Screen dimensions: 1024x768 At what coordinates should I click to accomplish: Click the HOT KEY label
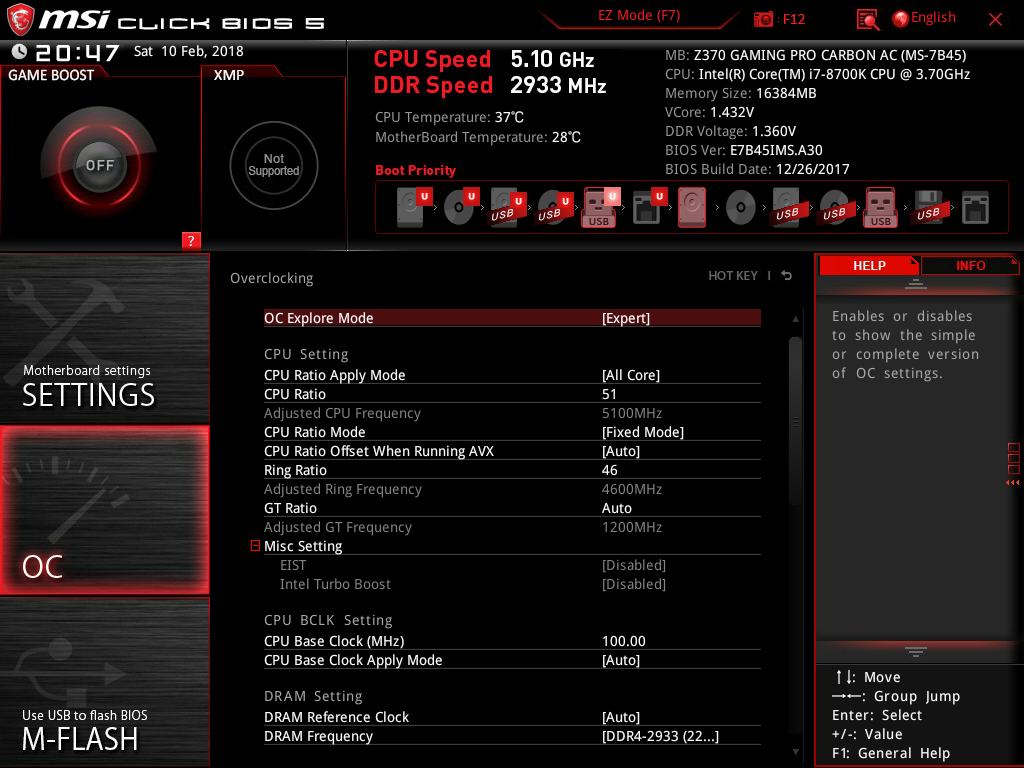click(733, 276)
